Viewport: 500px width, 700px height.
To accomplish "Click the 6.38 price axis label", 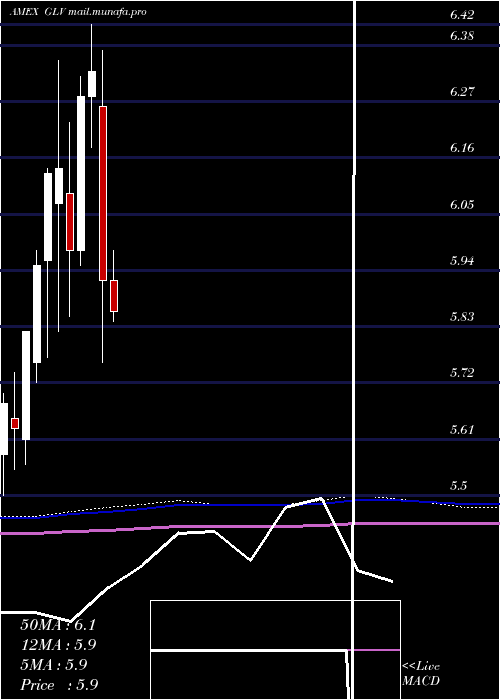I will 462,35.
